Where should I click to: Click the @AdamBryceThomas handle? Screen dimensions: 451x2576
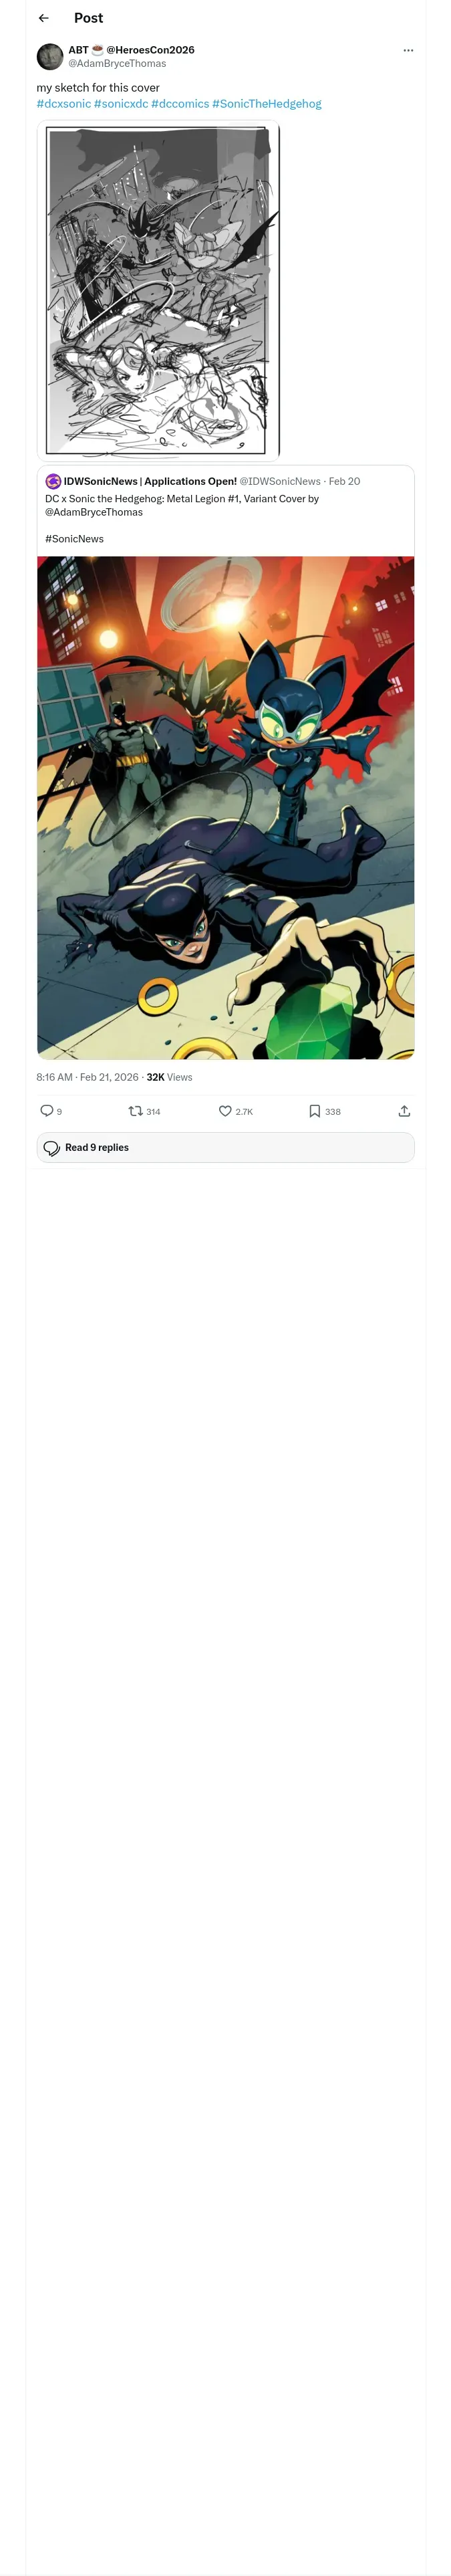(117, 63)
